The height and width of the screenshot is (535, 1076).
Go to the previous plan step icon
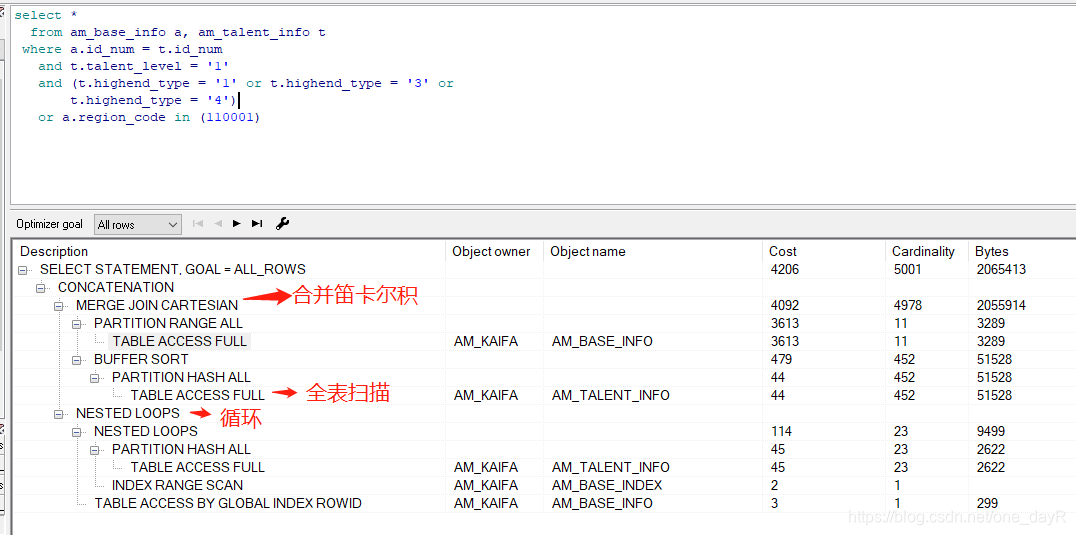click(218, 224)
